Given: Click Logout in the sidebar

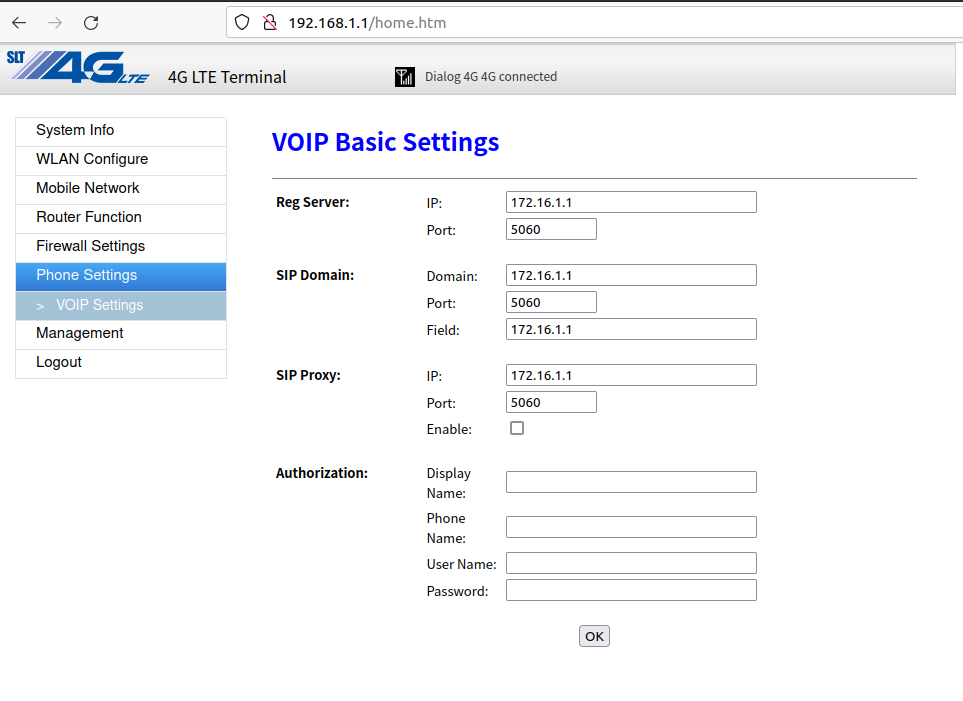Looking at the screenshot, I should pos(121,362).
